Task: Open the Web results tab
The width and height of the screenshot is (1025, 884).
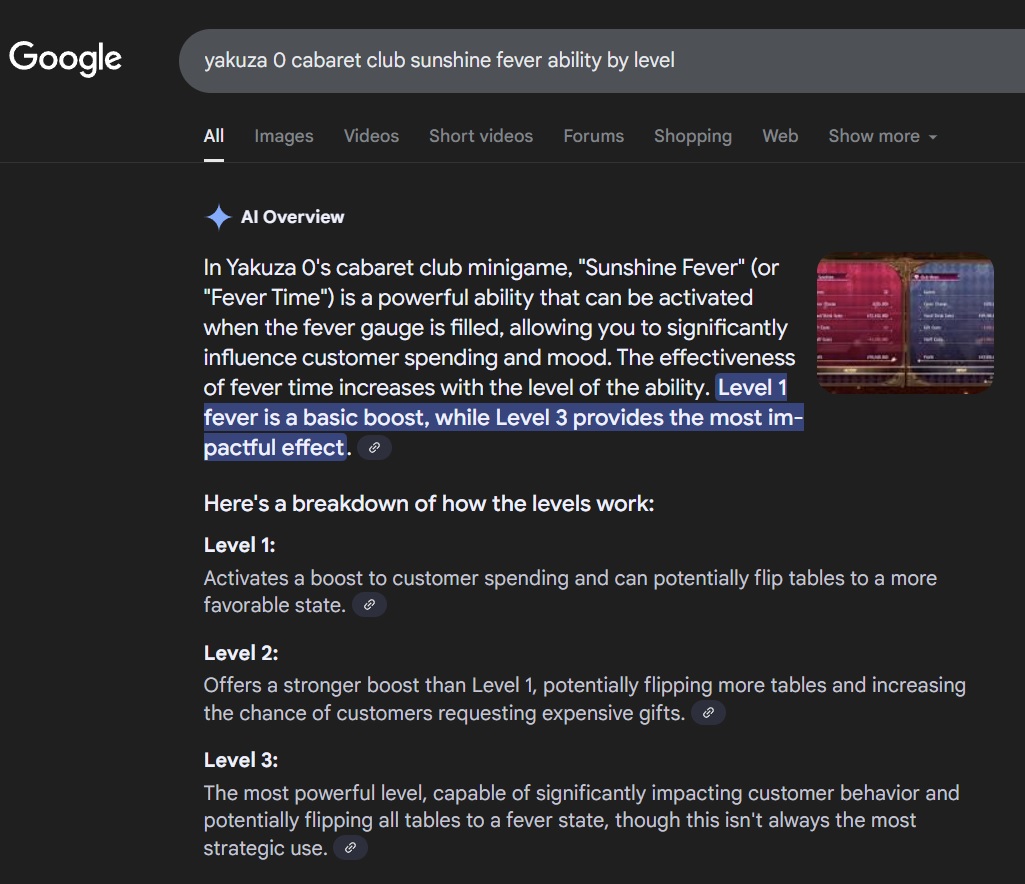Action: point(780,136)
